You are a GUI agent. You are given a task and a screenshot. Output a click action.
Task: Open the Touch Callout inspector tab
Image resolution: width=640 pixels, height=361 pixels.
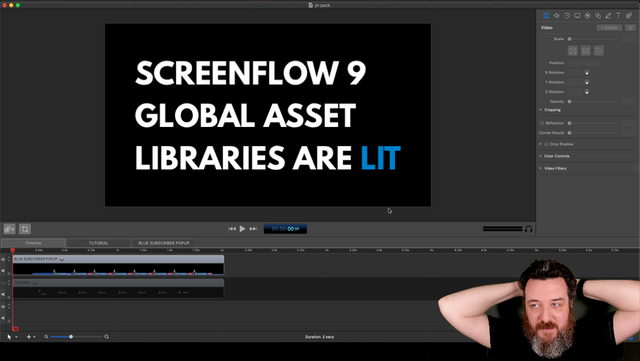[x=598, y=16]
